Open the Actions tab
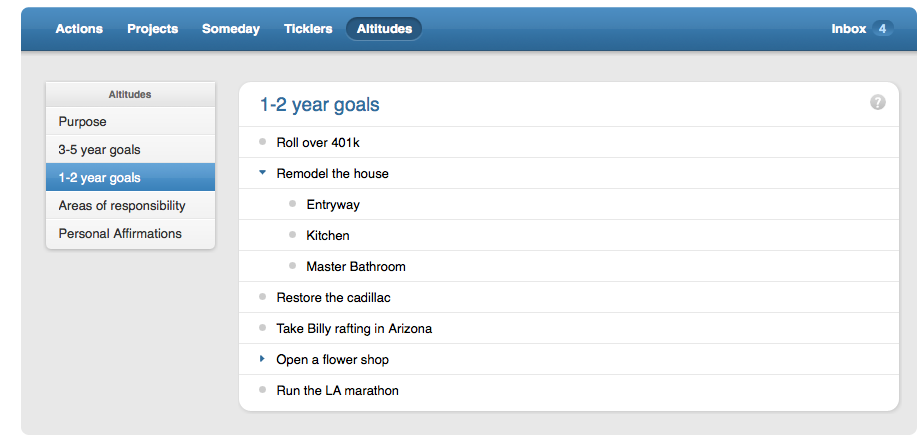 79,29
